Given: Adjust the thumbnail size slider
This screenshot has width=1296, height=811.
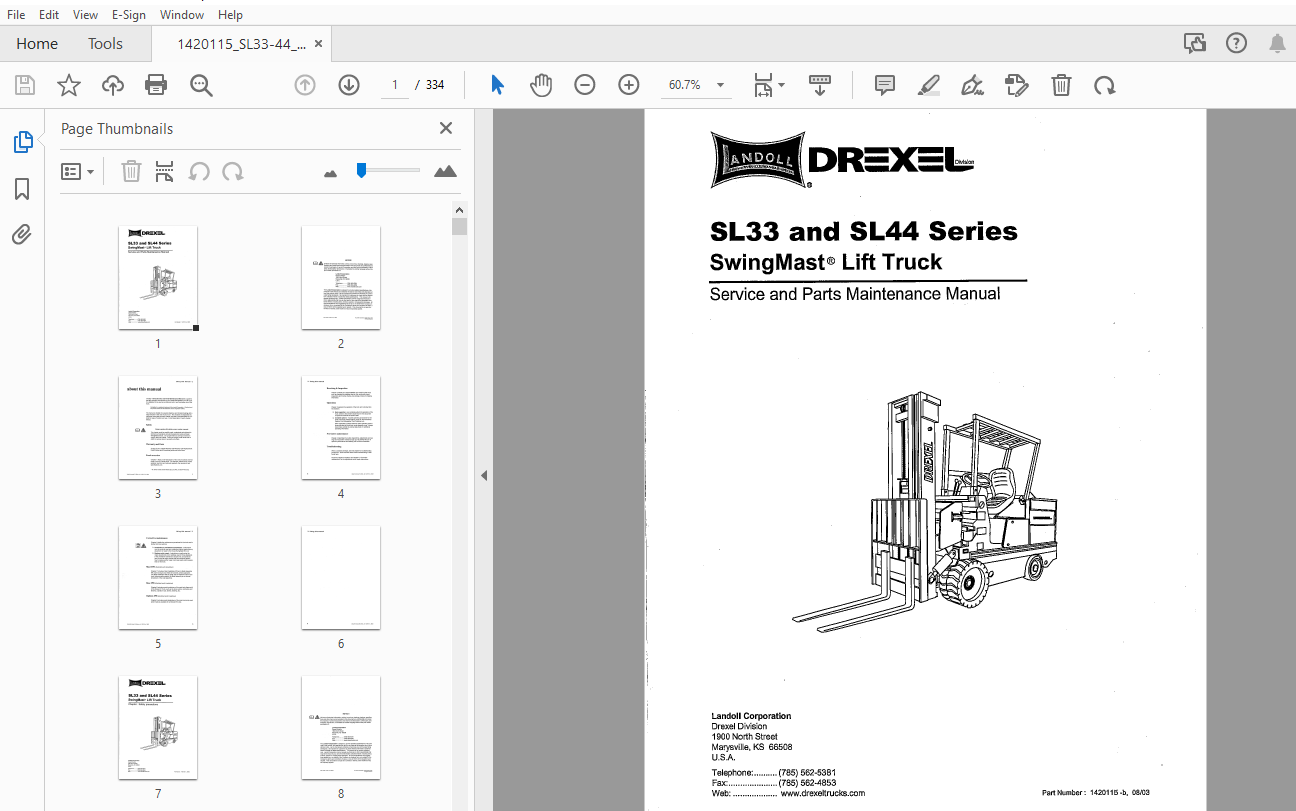Looking at the screenshot, I should click(361, 171).
